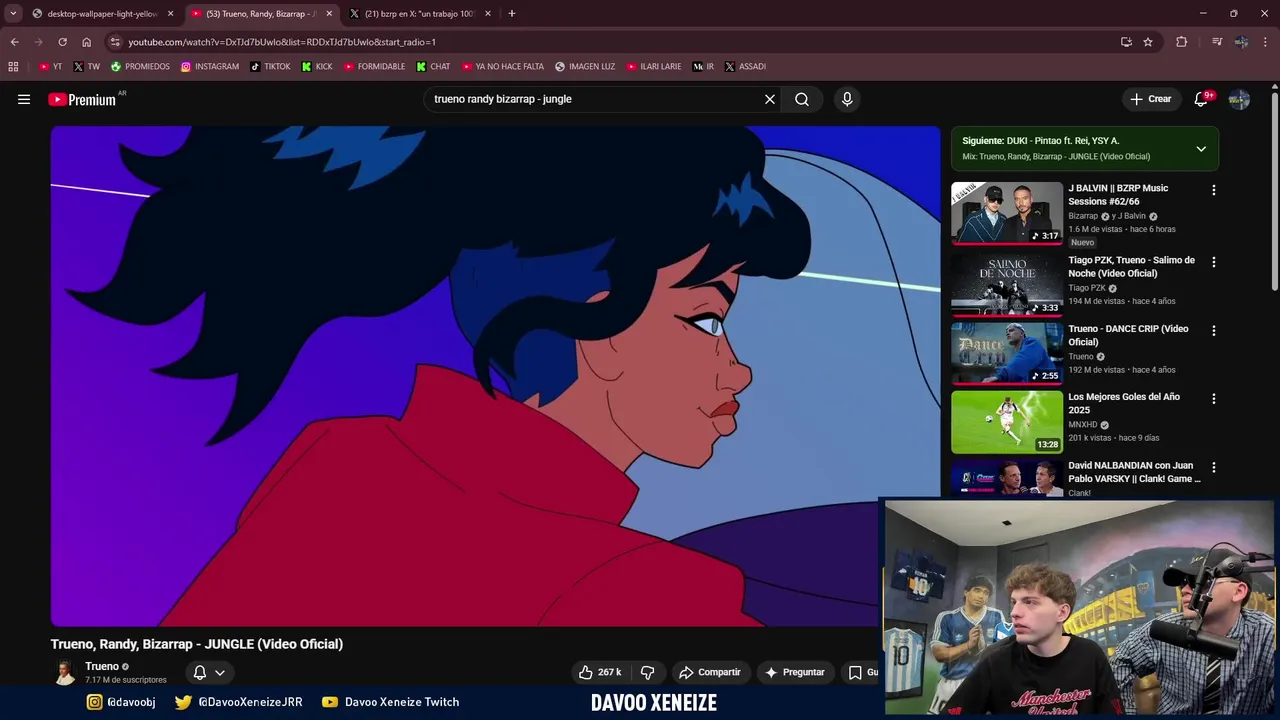Open the TIKTOK bookmark
This screenshot has width=1280, height=720.
pyautogui.click(x=270, y=66)
